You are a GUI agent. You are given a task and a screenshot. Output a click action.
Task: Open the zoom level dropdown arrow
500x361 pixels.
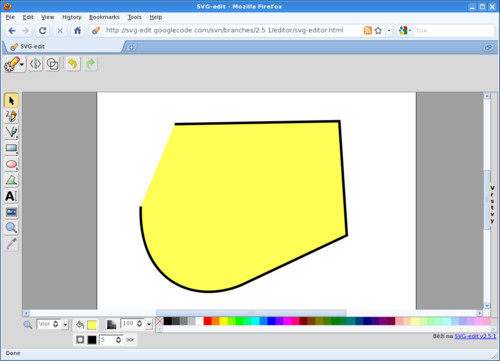point(65,324)
